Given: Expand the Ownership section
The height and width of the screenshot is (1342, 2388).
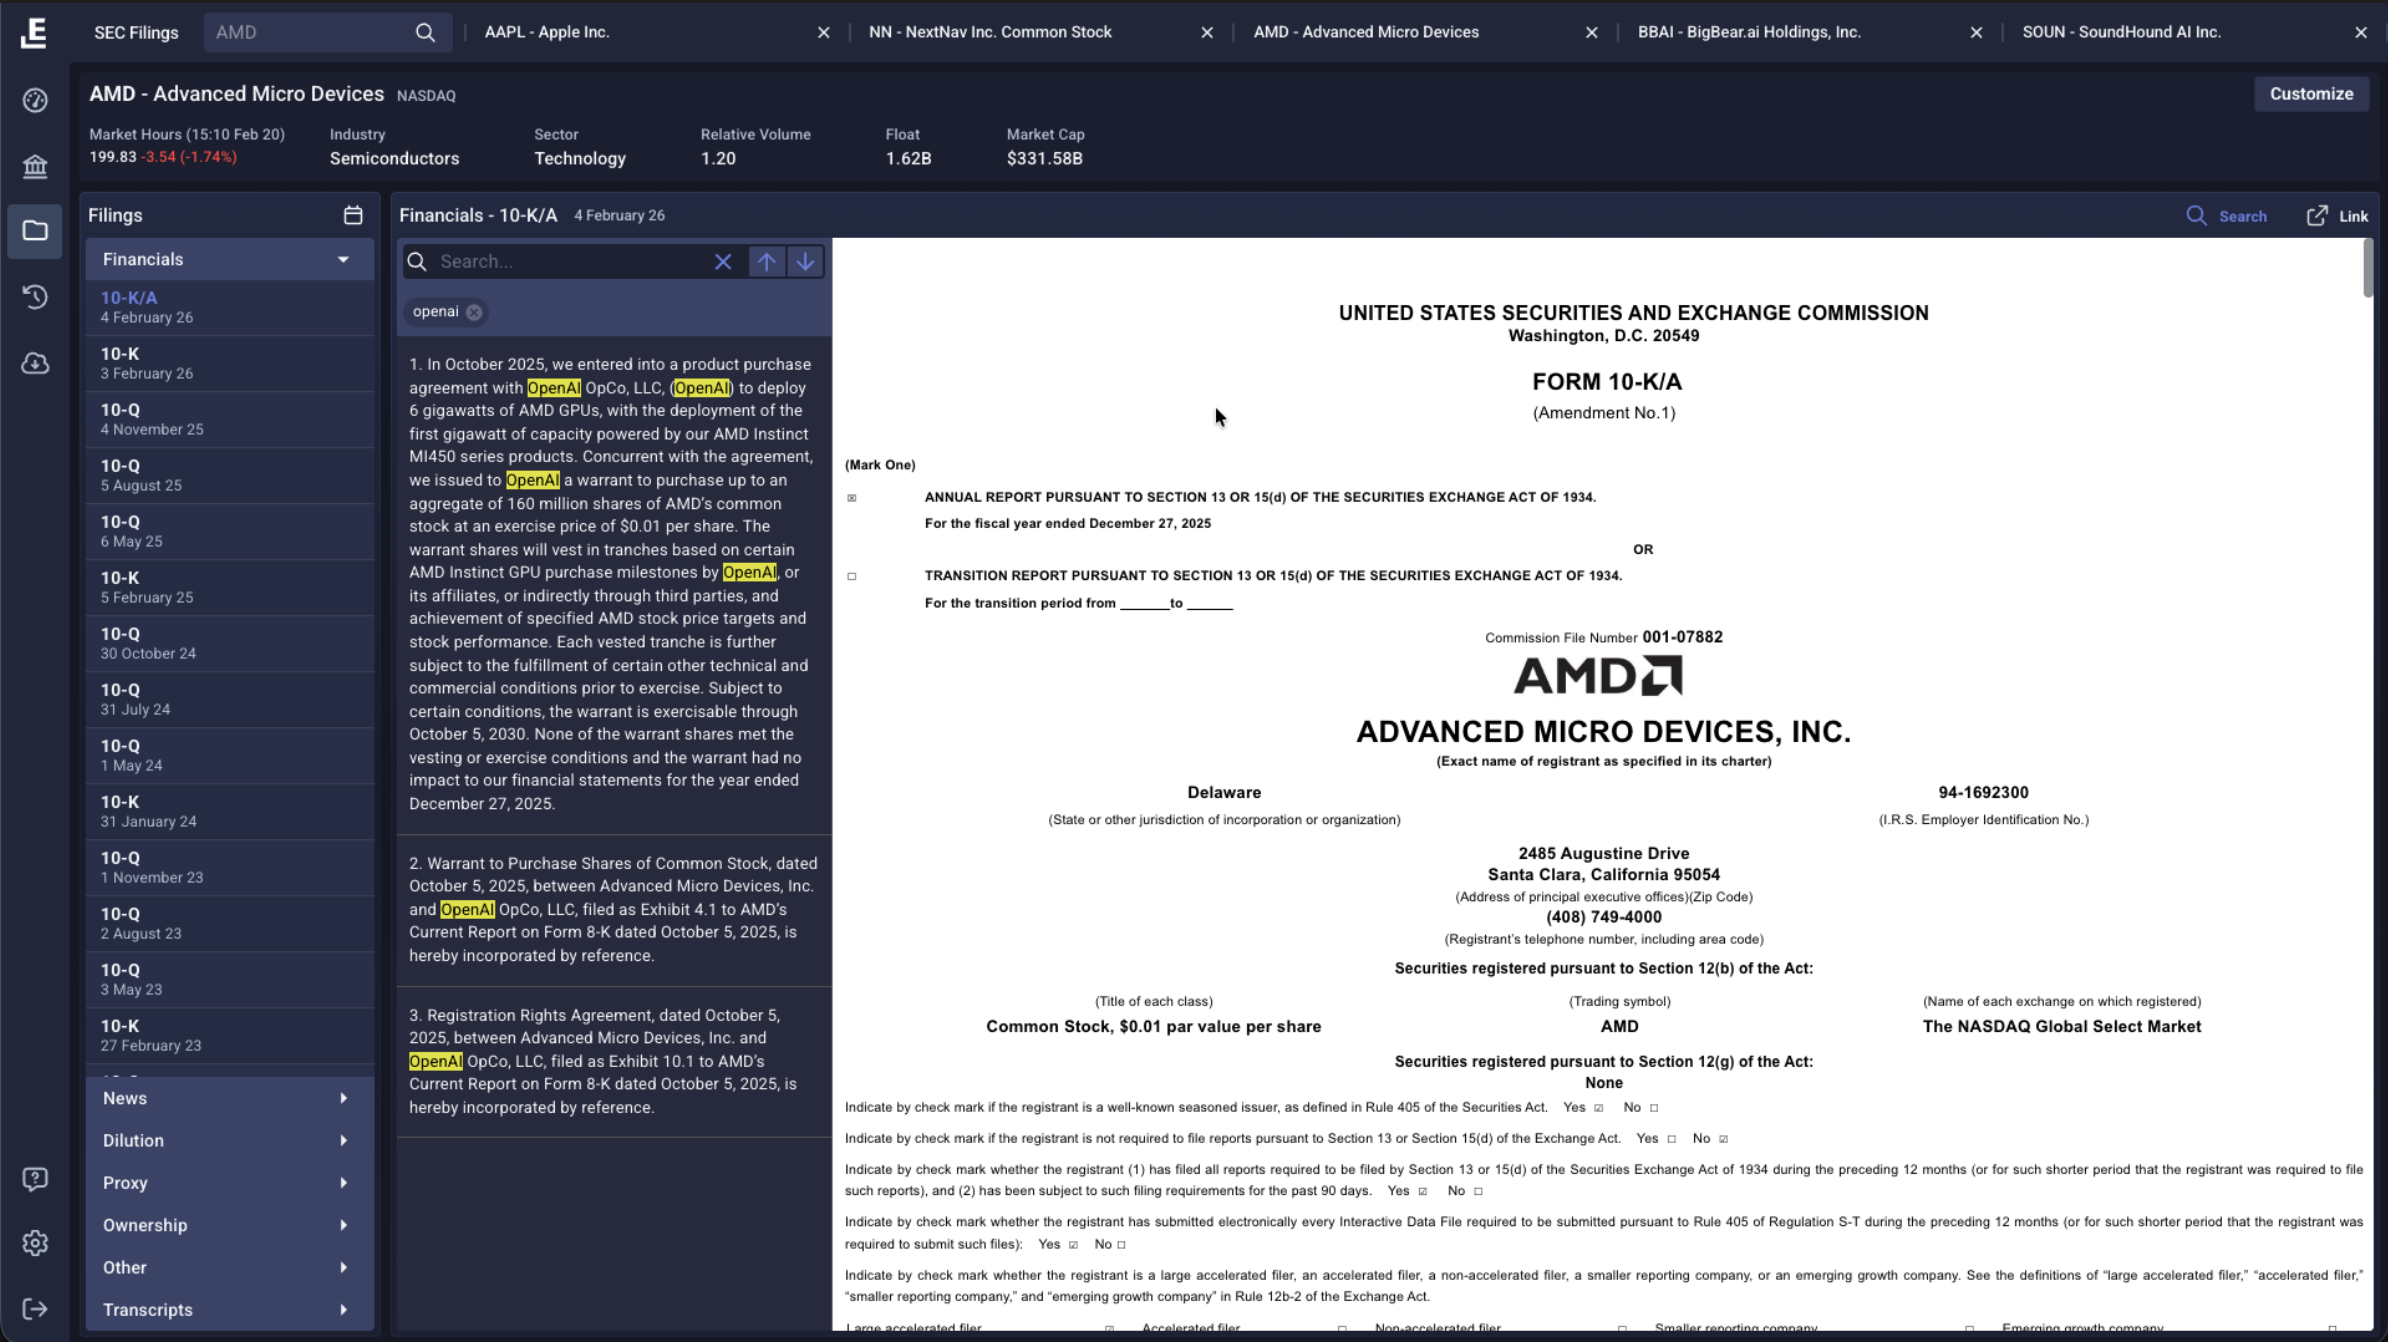Looking at the screenshot, I should click(229, 1225).
